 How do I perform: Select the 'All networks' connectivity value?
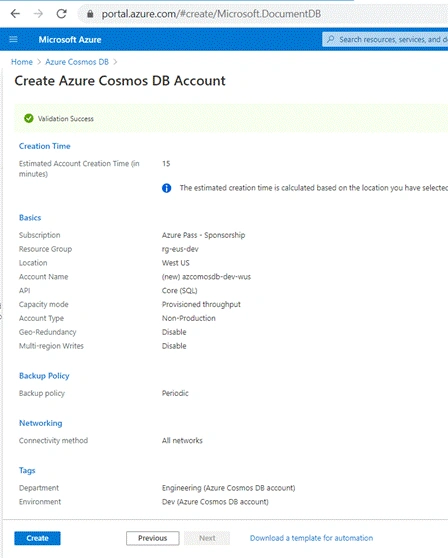click(x=182, y=441)
